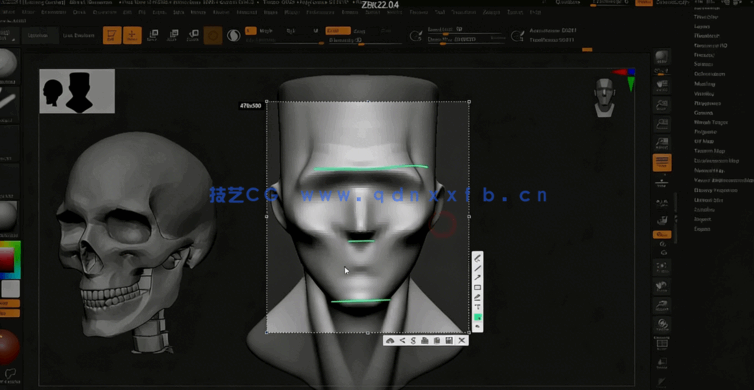Click the sculptris sphere icon beside the gizmo
The image size is (754, 390).
coord(234,36)
